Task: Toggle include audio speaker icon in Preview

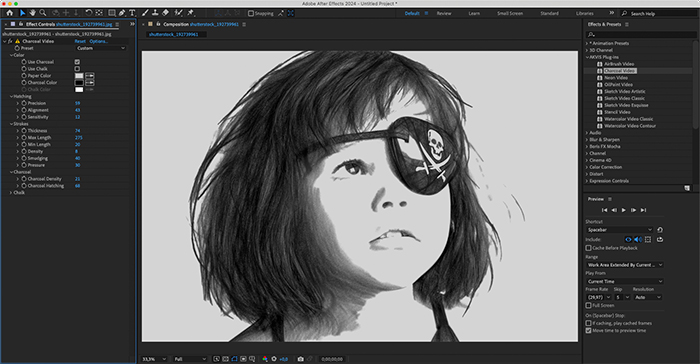Action: [638, 239]
